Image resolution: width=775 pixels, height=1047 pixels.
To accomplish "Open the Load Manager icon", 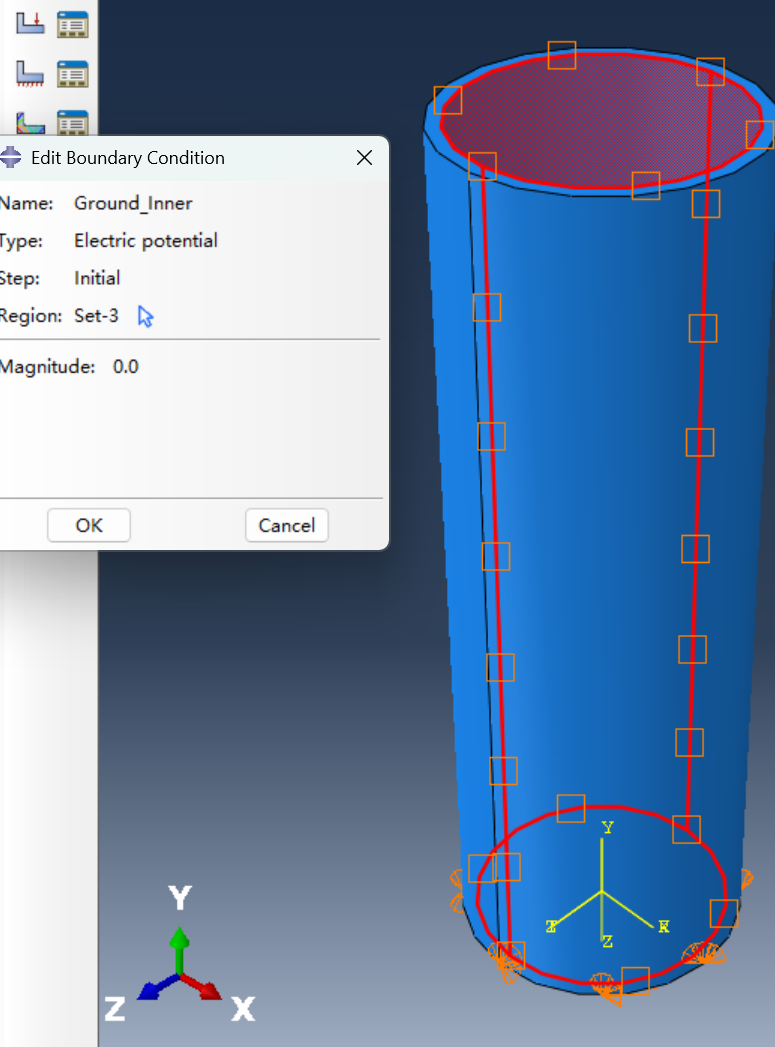I will (x=72, y=24).
